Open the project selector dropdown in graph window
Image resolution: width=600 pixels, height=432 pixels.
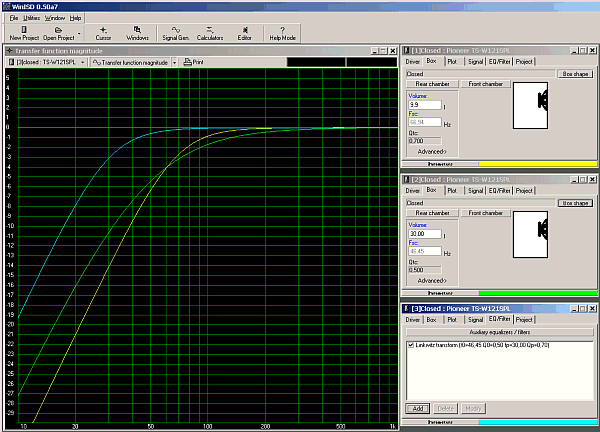83,62
